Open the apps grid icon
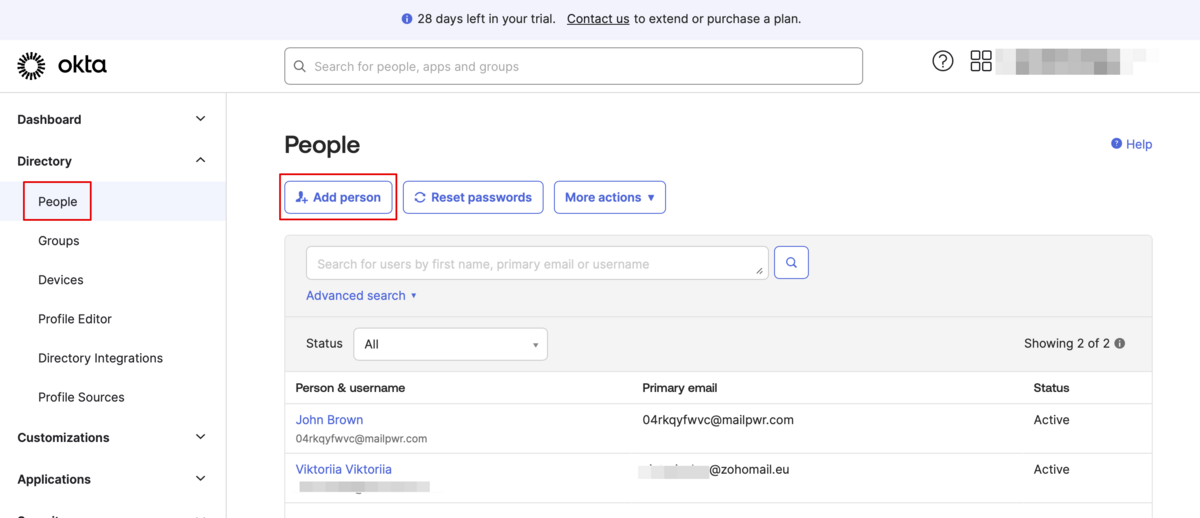 [981, 61]
